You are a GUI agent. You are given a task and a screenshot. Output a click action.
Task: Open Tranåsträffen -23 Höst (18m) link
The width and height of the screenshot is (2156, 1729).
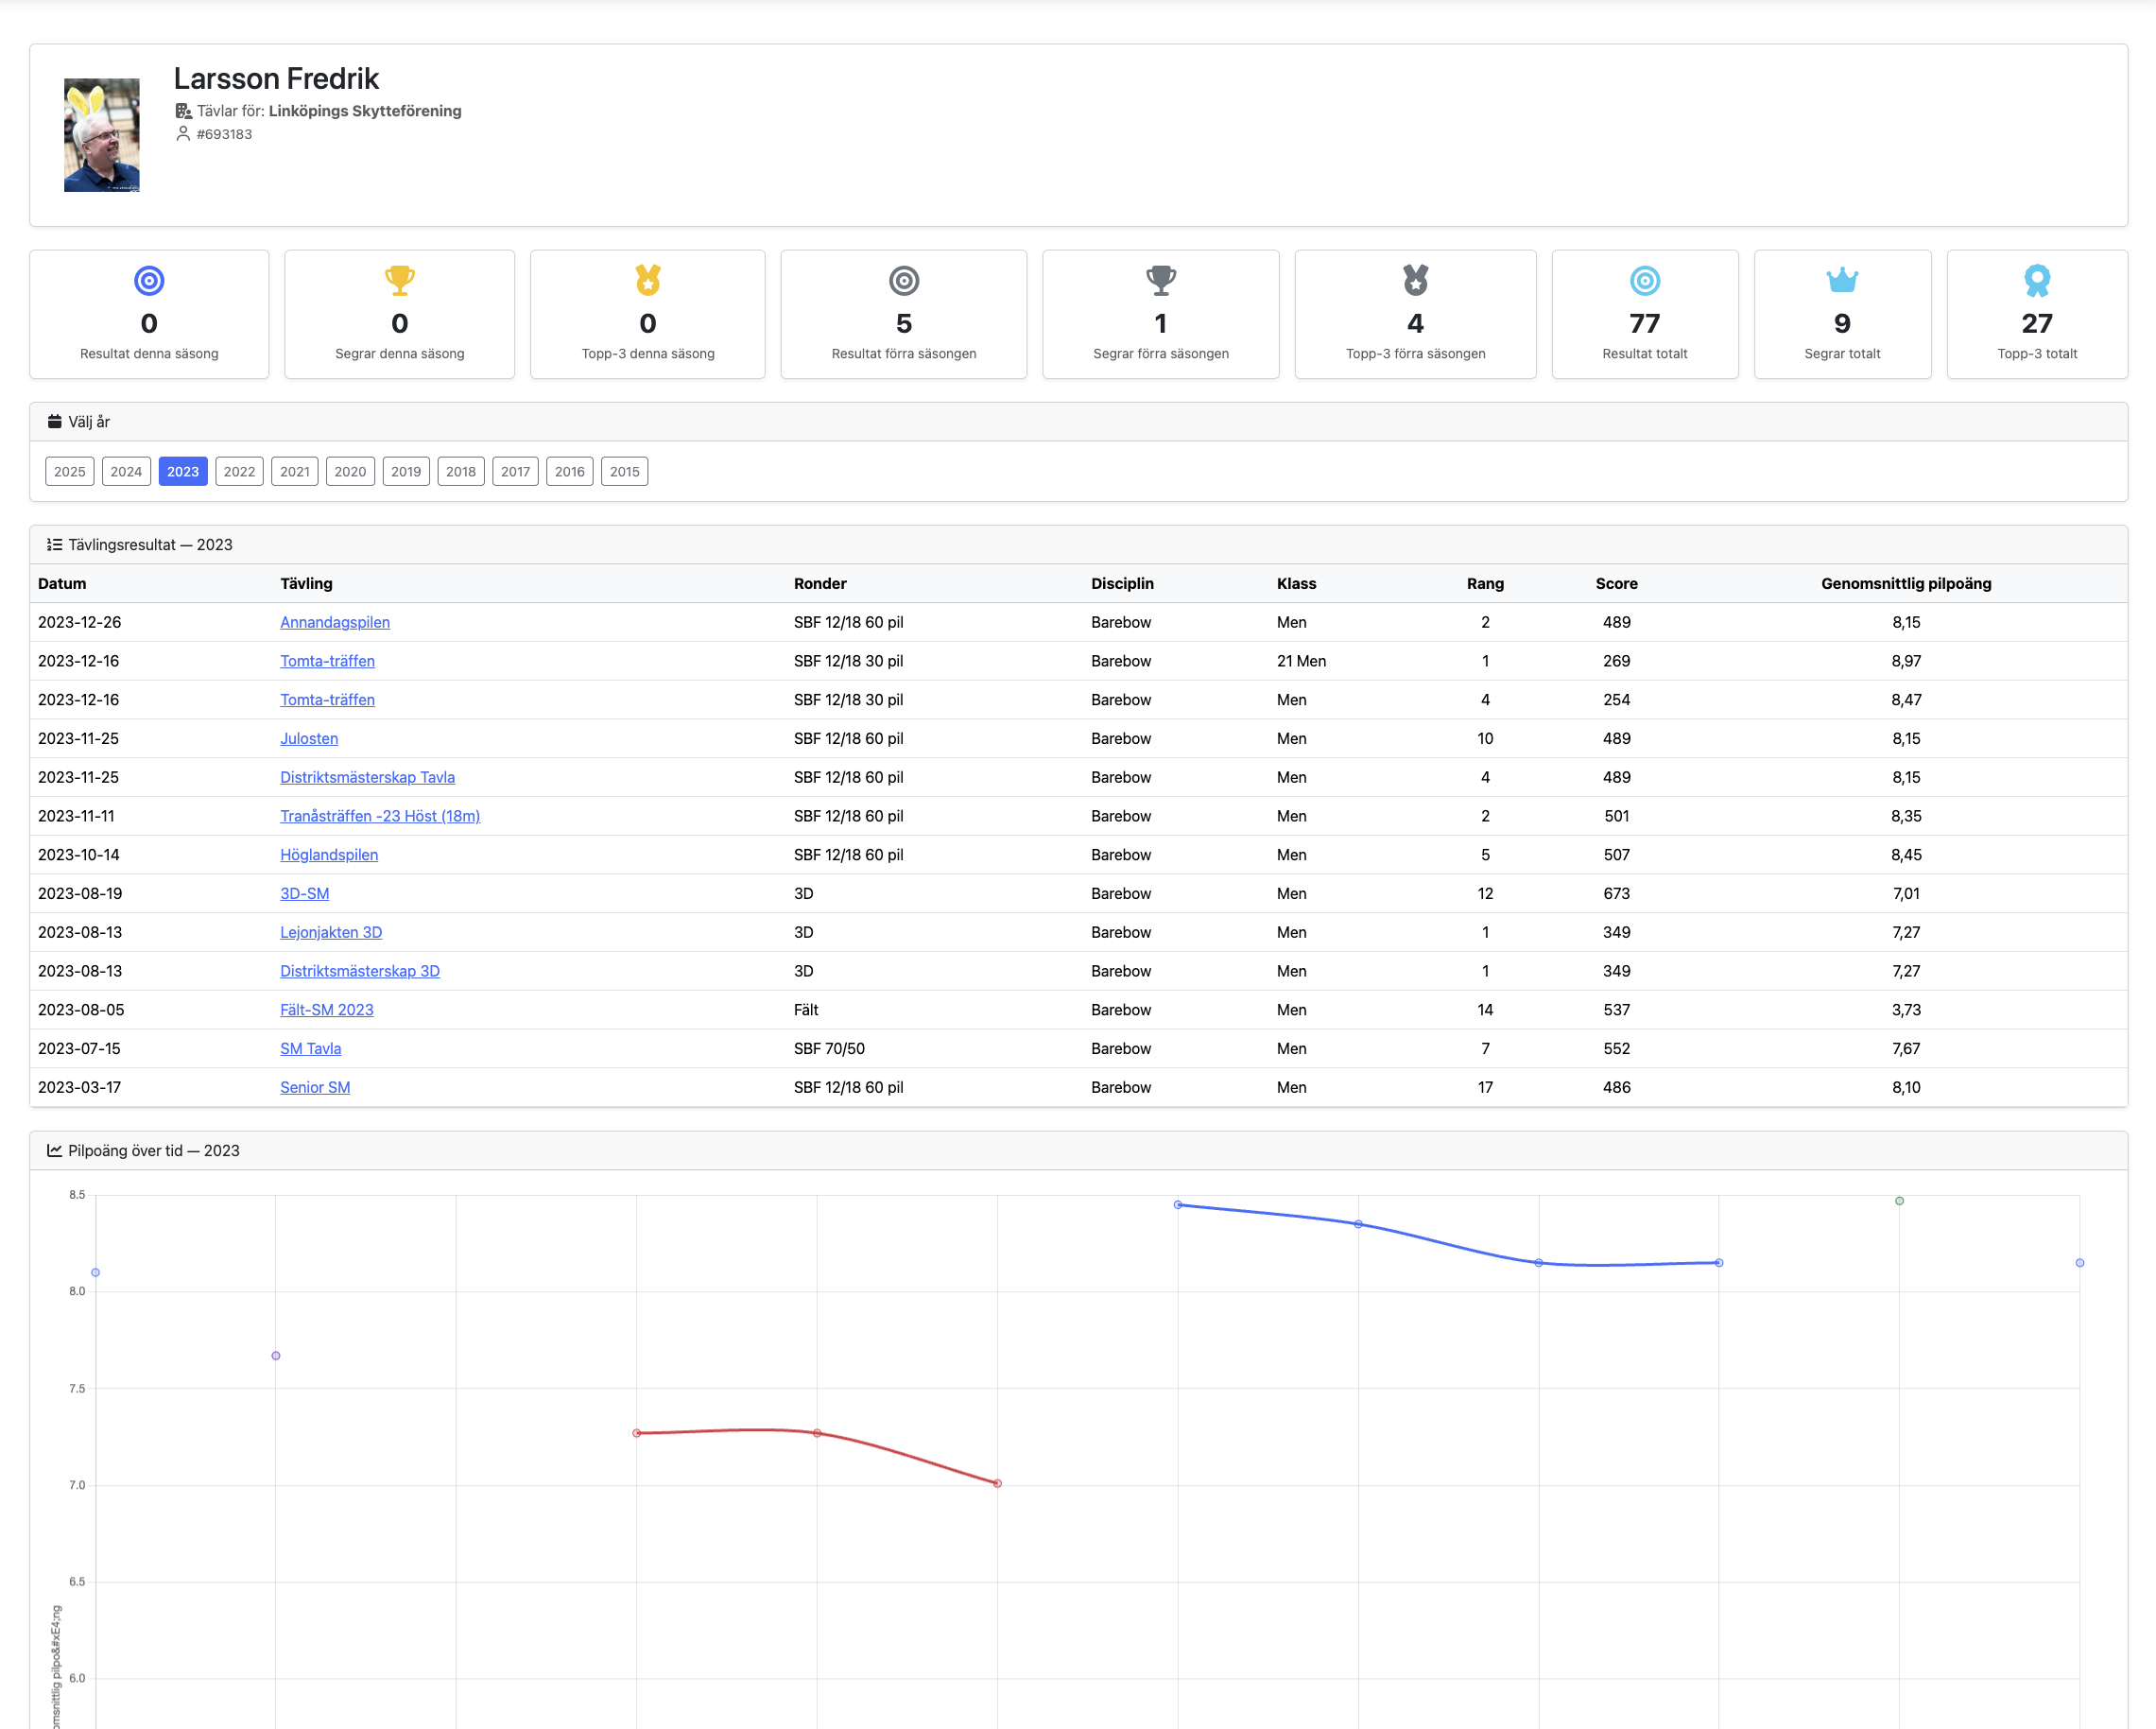point(380,816)
